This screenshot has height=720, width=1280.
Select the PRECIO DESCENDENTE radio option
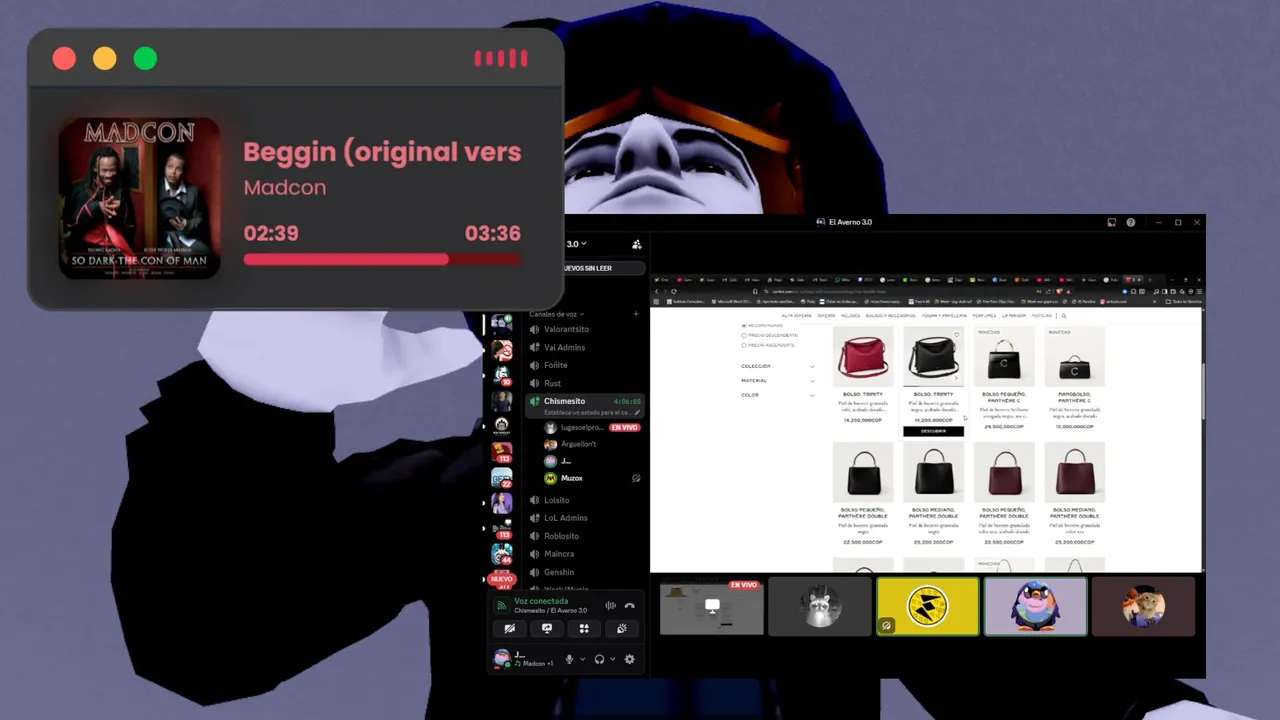[769, 335]
